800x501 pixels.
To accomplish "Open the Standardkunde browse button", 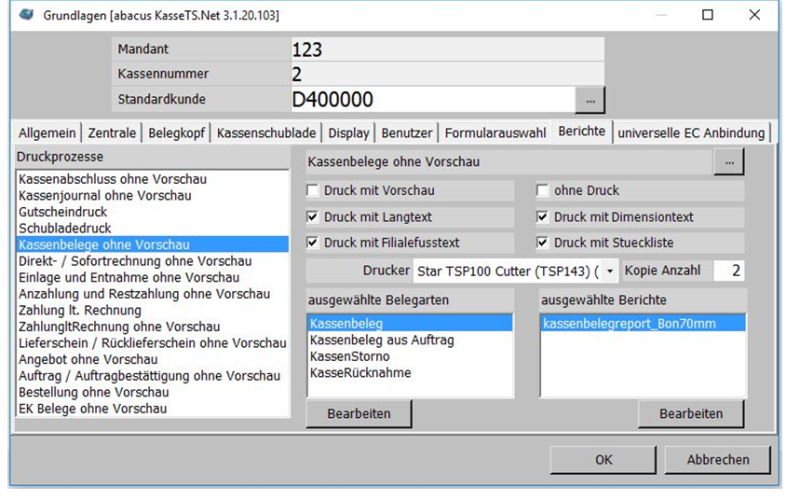I will [x=590, y=100].
